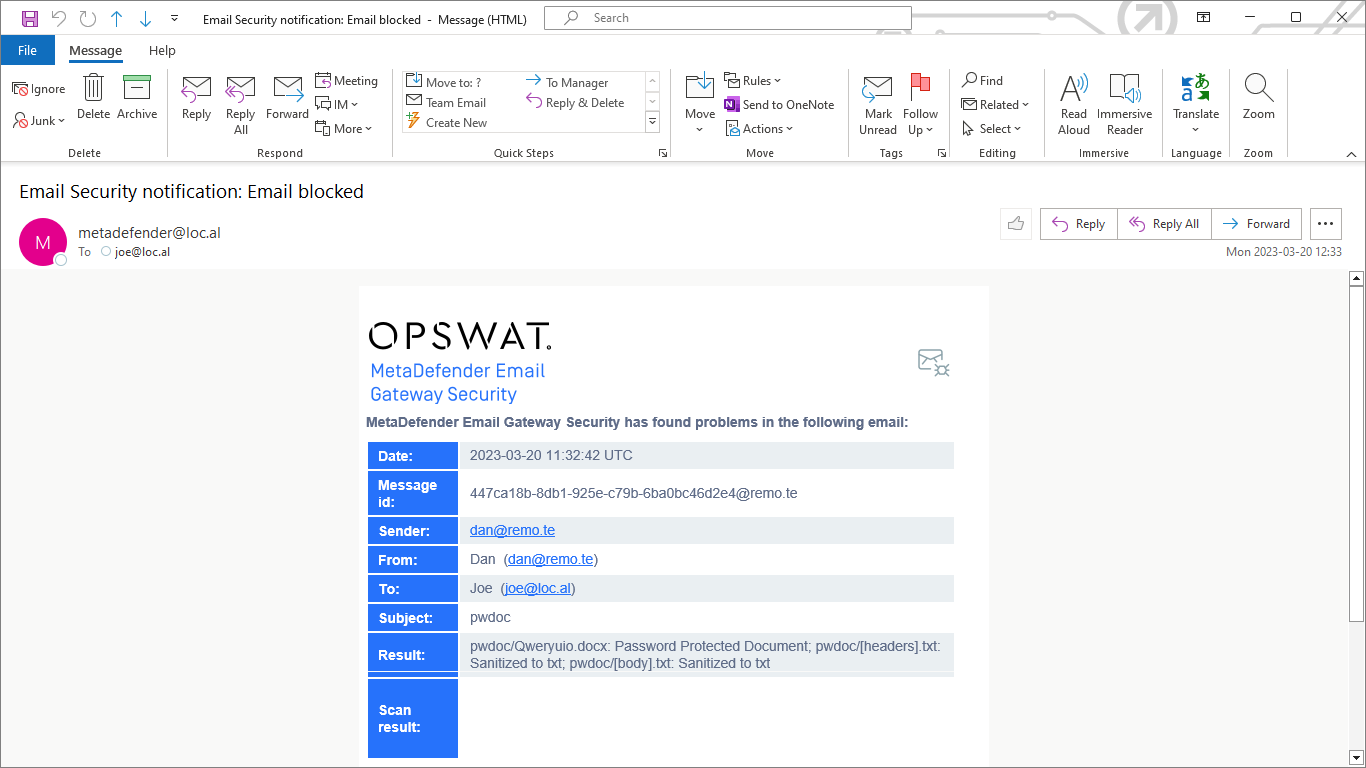Expand the Quick Steps gallery

(x=653, y=122)
